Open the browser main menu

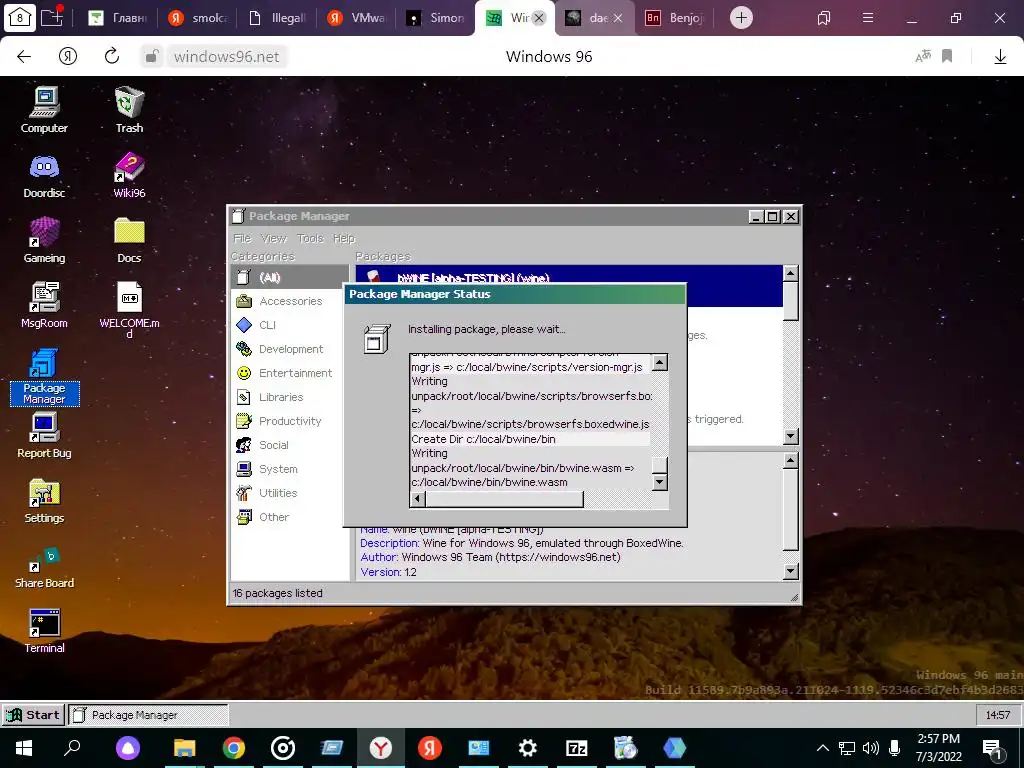pos(868,18)
